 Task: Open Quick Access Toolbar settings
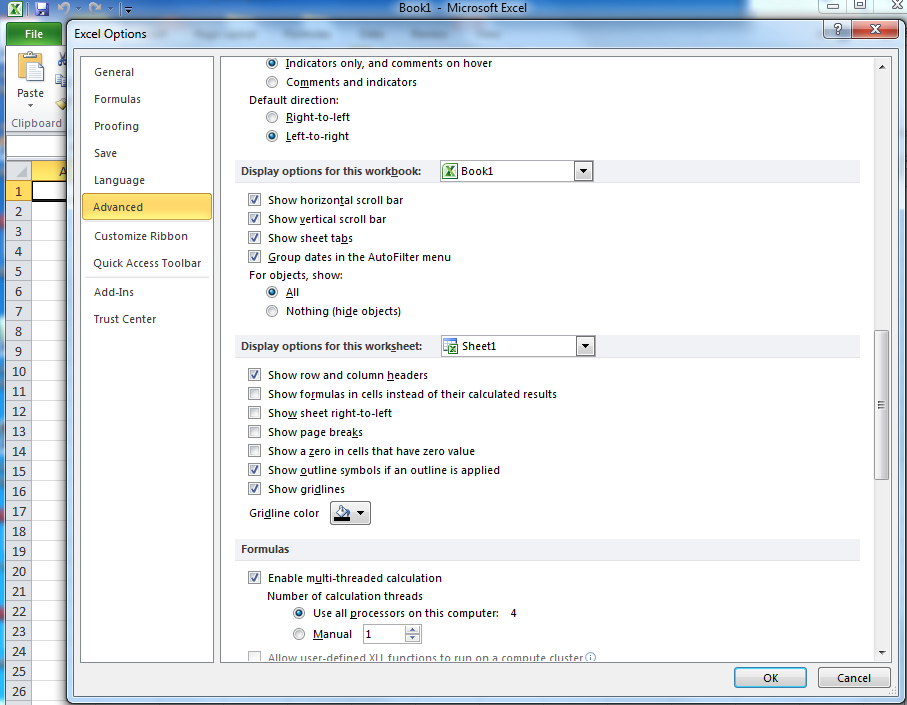[x=147, y=263]
